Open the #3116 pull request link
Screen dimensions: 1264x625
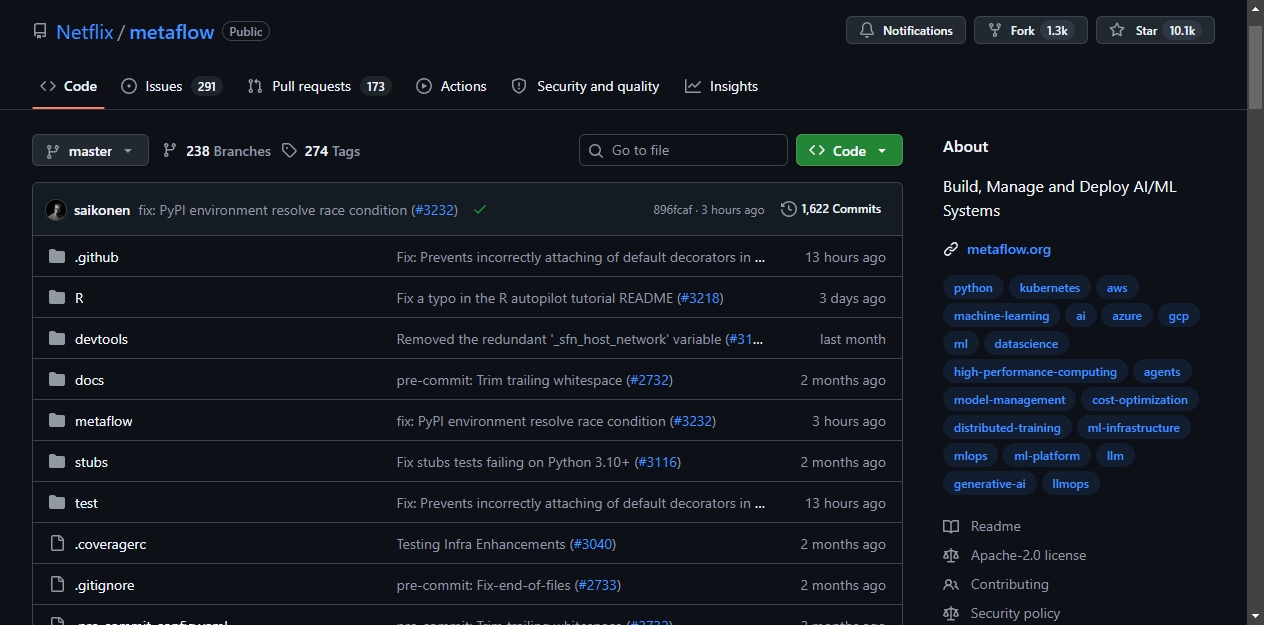658,462
